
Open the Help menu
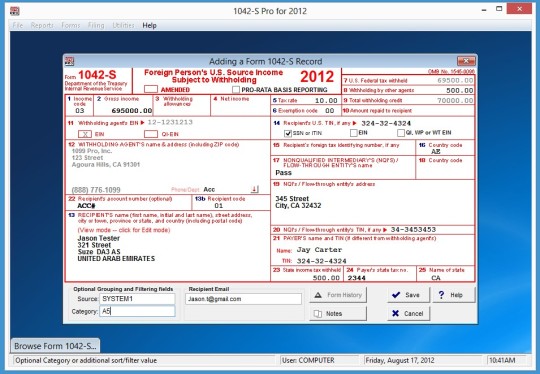pyautogui.click(x=149, y=25)
